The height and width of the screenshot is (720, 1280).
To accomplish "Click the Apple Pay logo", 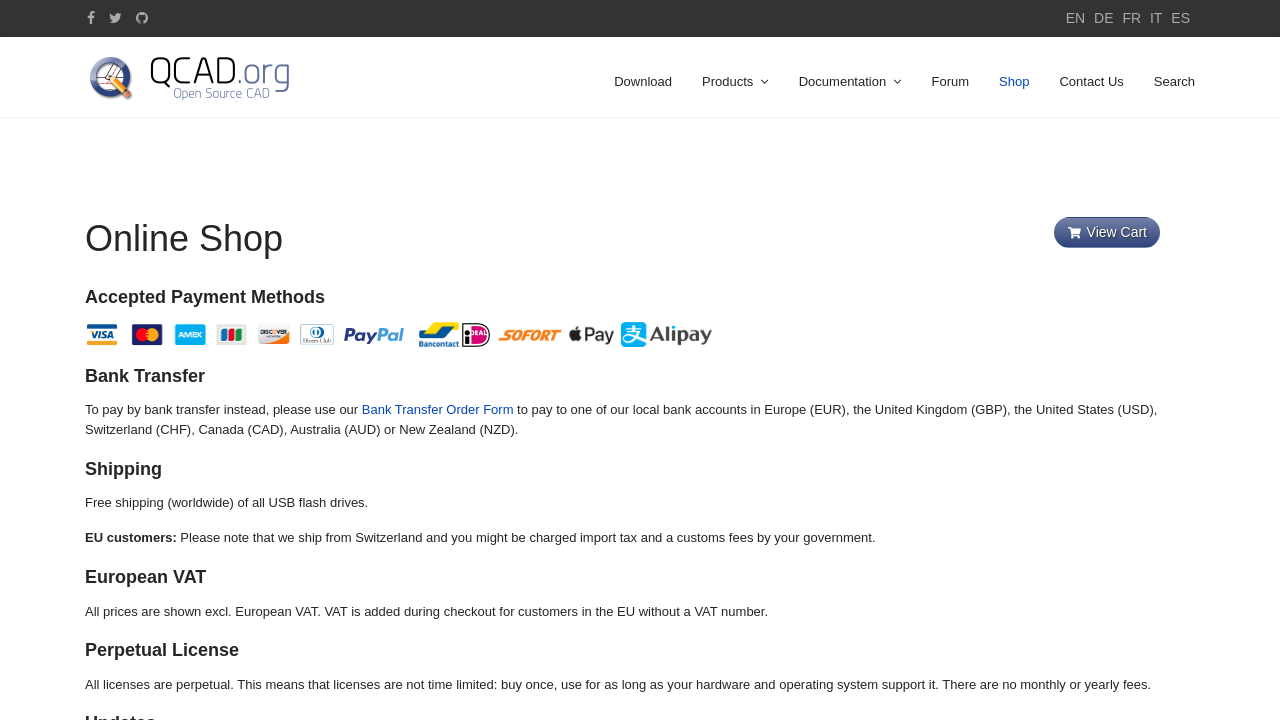I will tap(591, 335).
